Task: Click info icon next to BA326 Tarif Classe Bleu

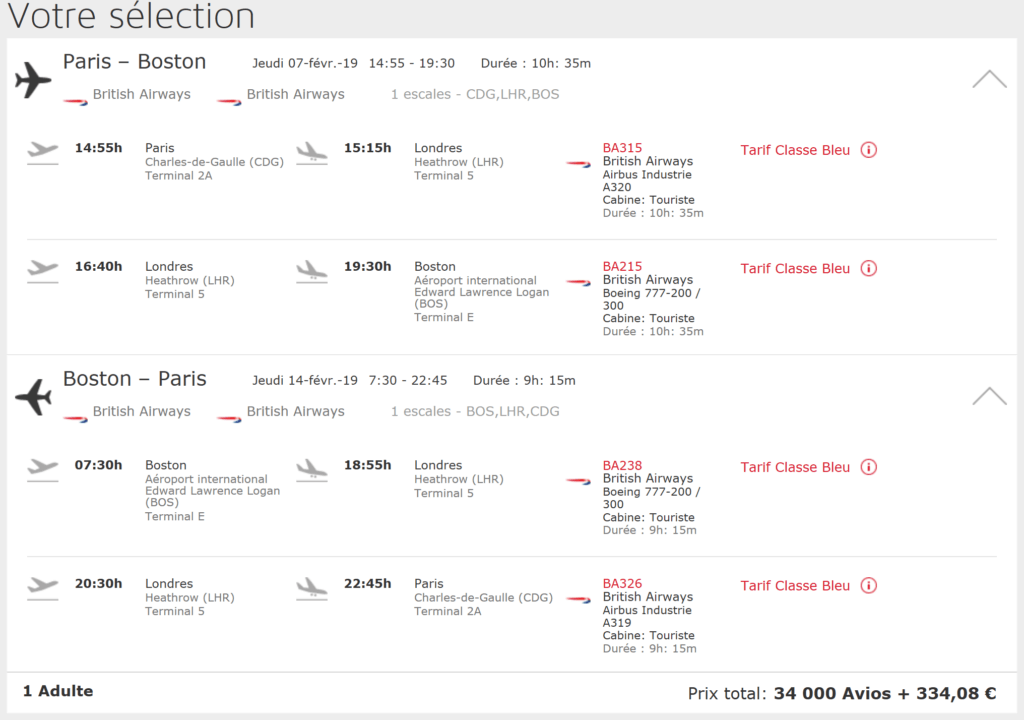Action: pos(868,585)
